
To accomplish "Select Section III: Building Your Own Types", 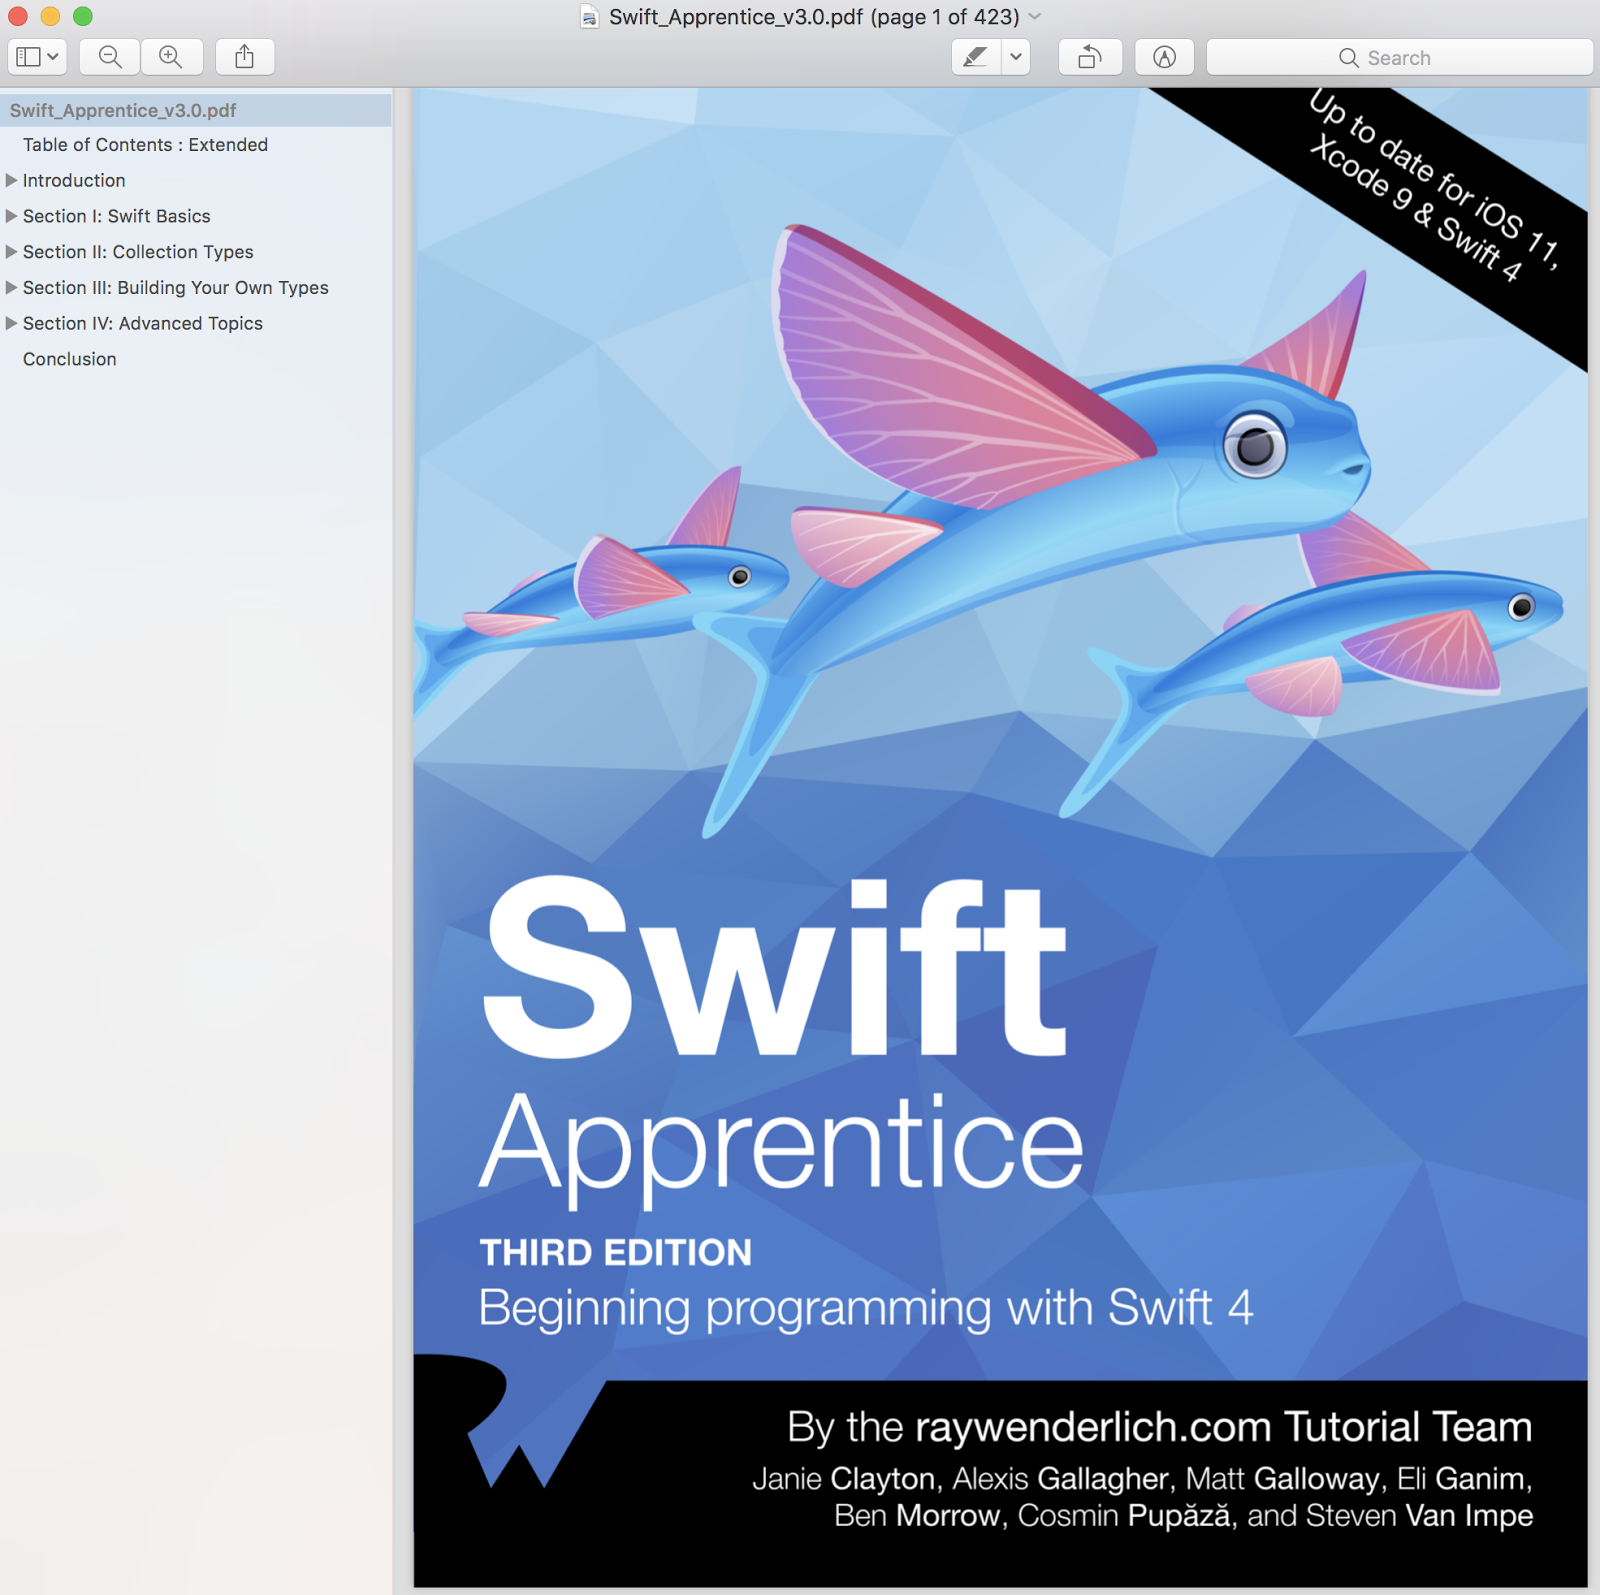I will [x=176, y=288].
